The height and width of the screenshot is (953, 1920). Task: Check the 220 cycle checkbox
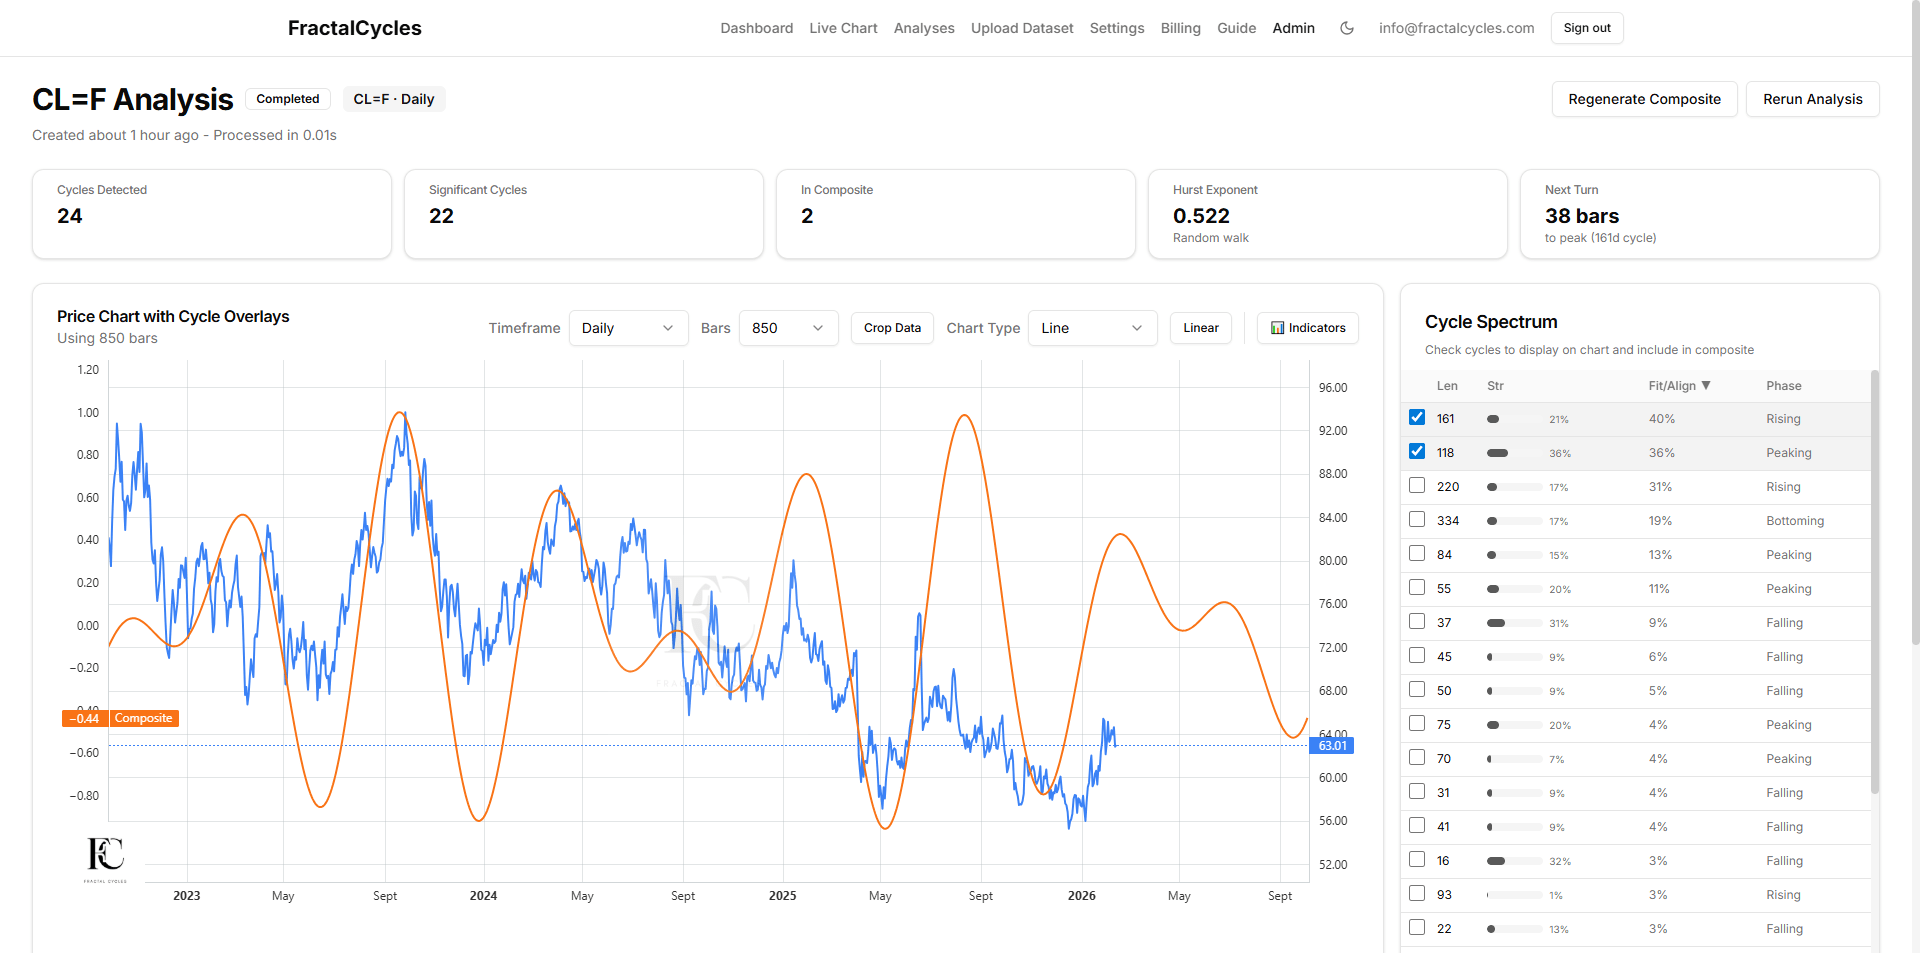point(1417,486)
